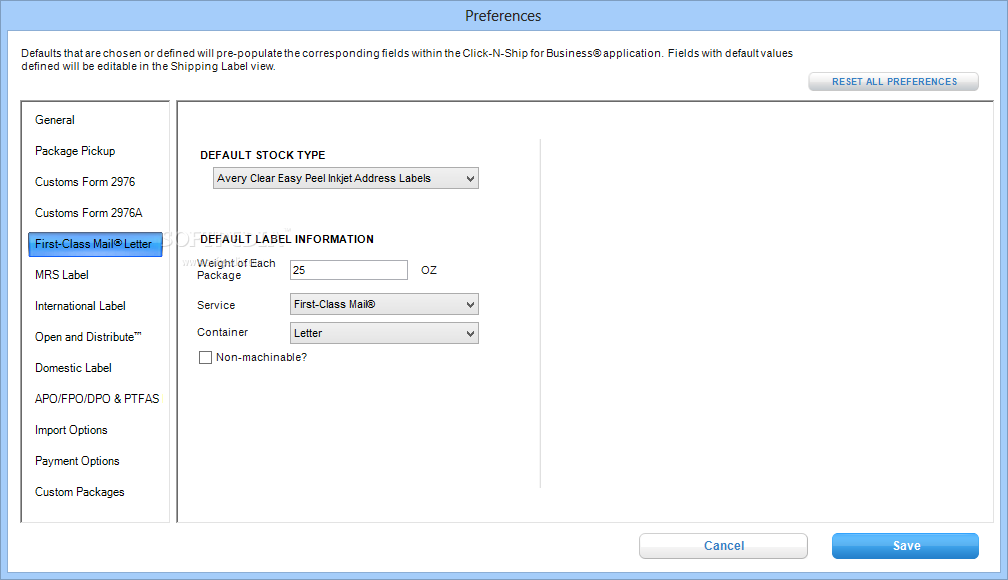Expand the Container dropdown

click(x=384, y=333)
